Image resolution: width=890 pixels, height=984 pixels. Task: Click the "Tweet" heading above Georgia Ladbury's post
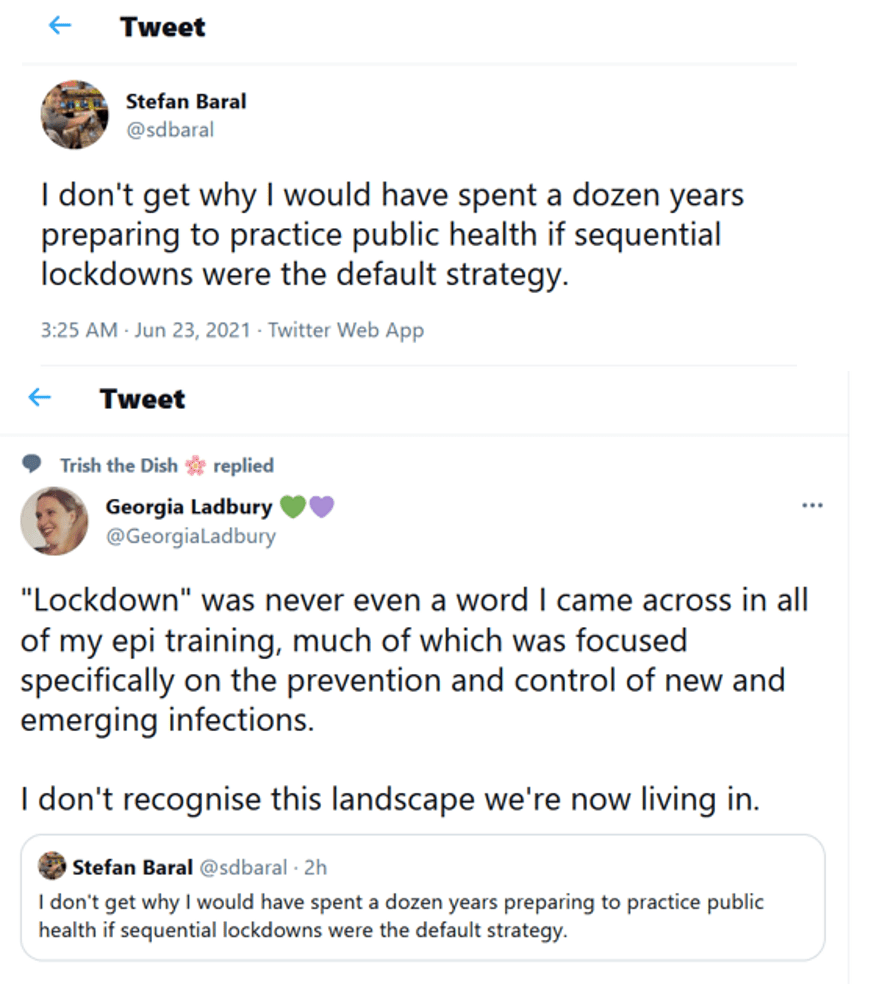coord(142,399)
